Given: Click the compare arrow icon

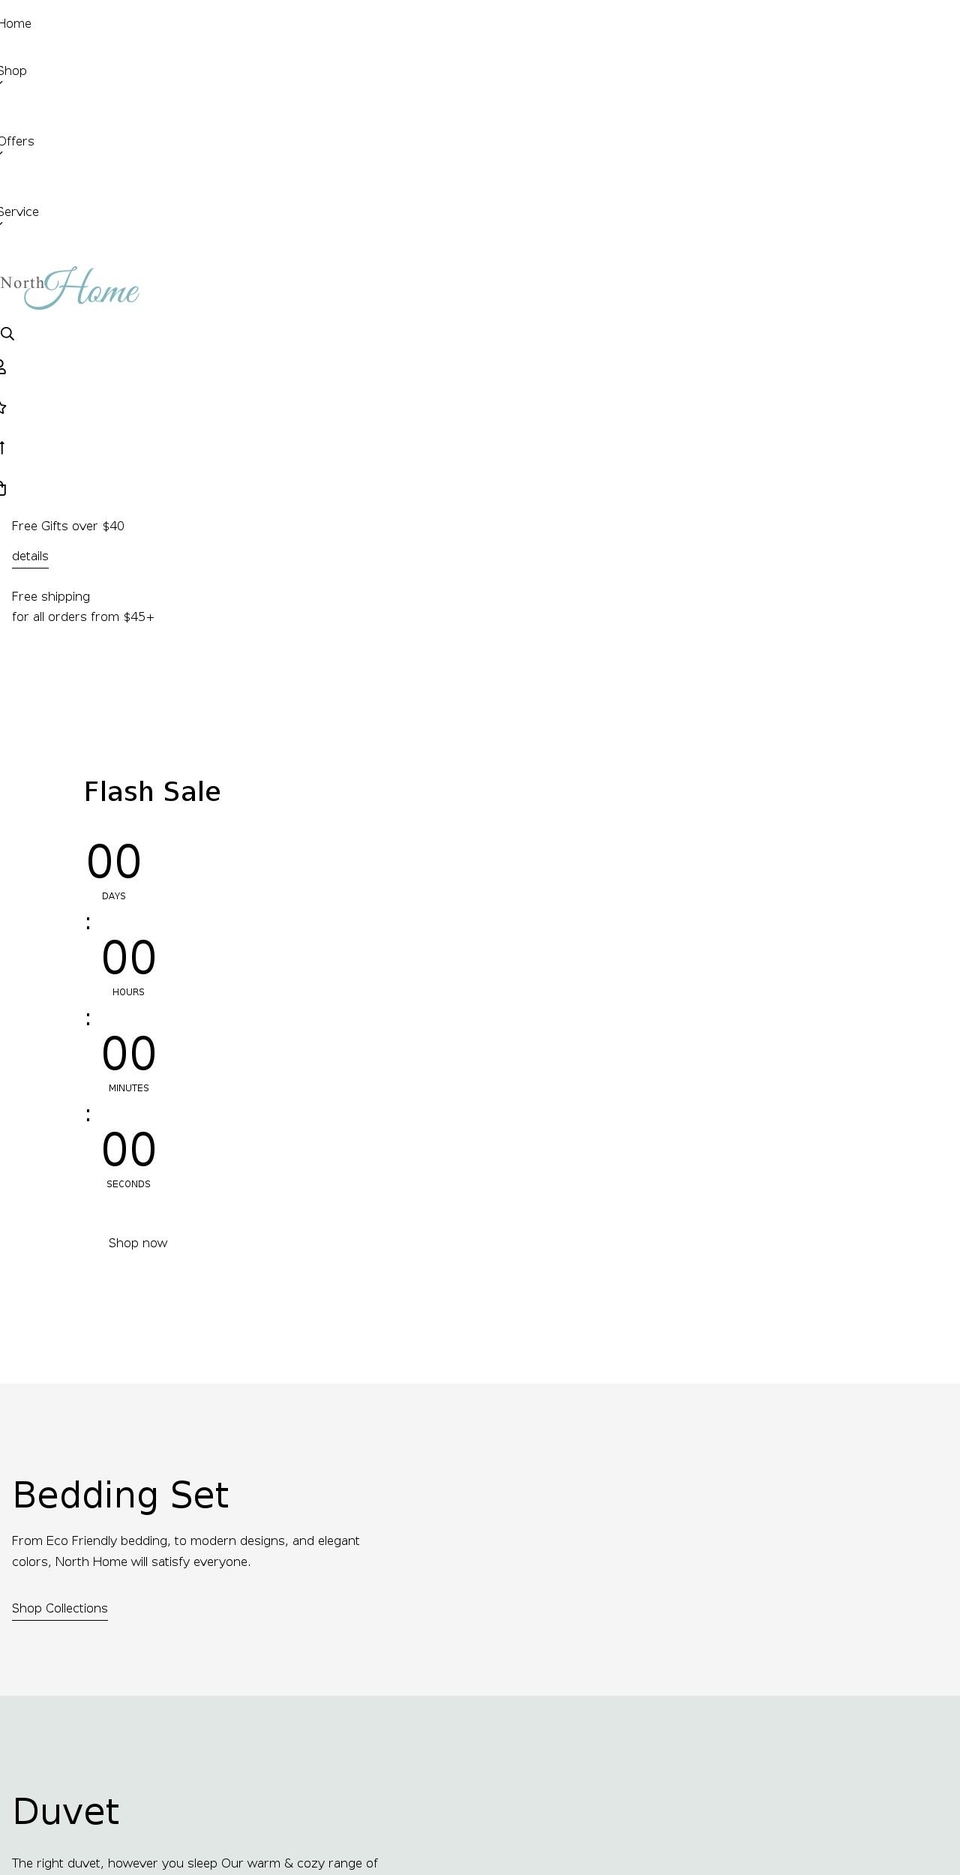Looking at the screenshot, I should point(3,447).
